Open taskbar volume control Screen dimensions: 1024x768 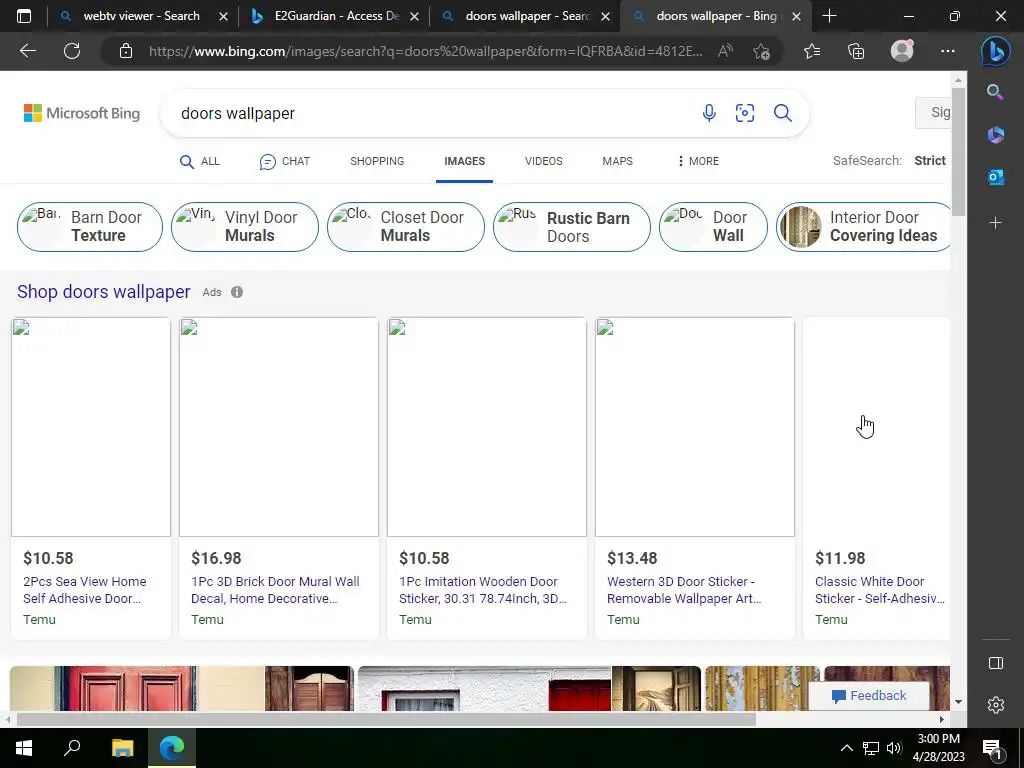tap(894, 748)
